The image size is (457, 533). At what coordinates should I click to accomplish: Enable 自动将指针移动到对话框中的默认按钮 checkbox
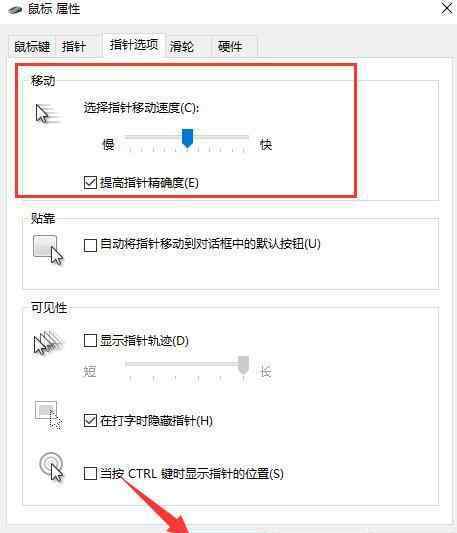90,245
